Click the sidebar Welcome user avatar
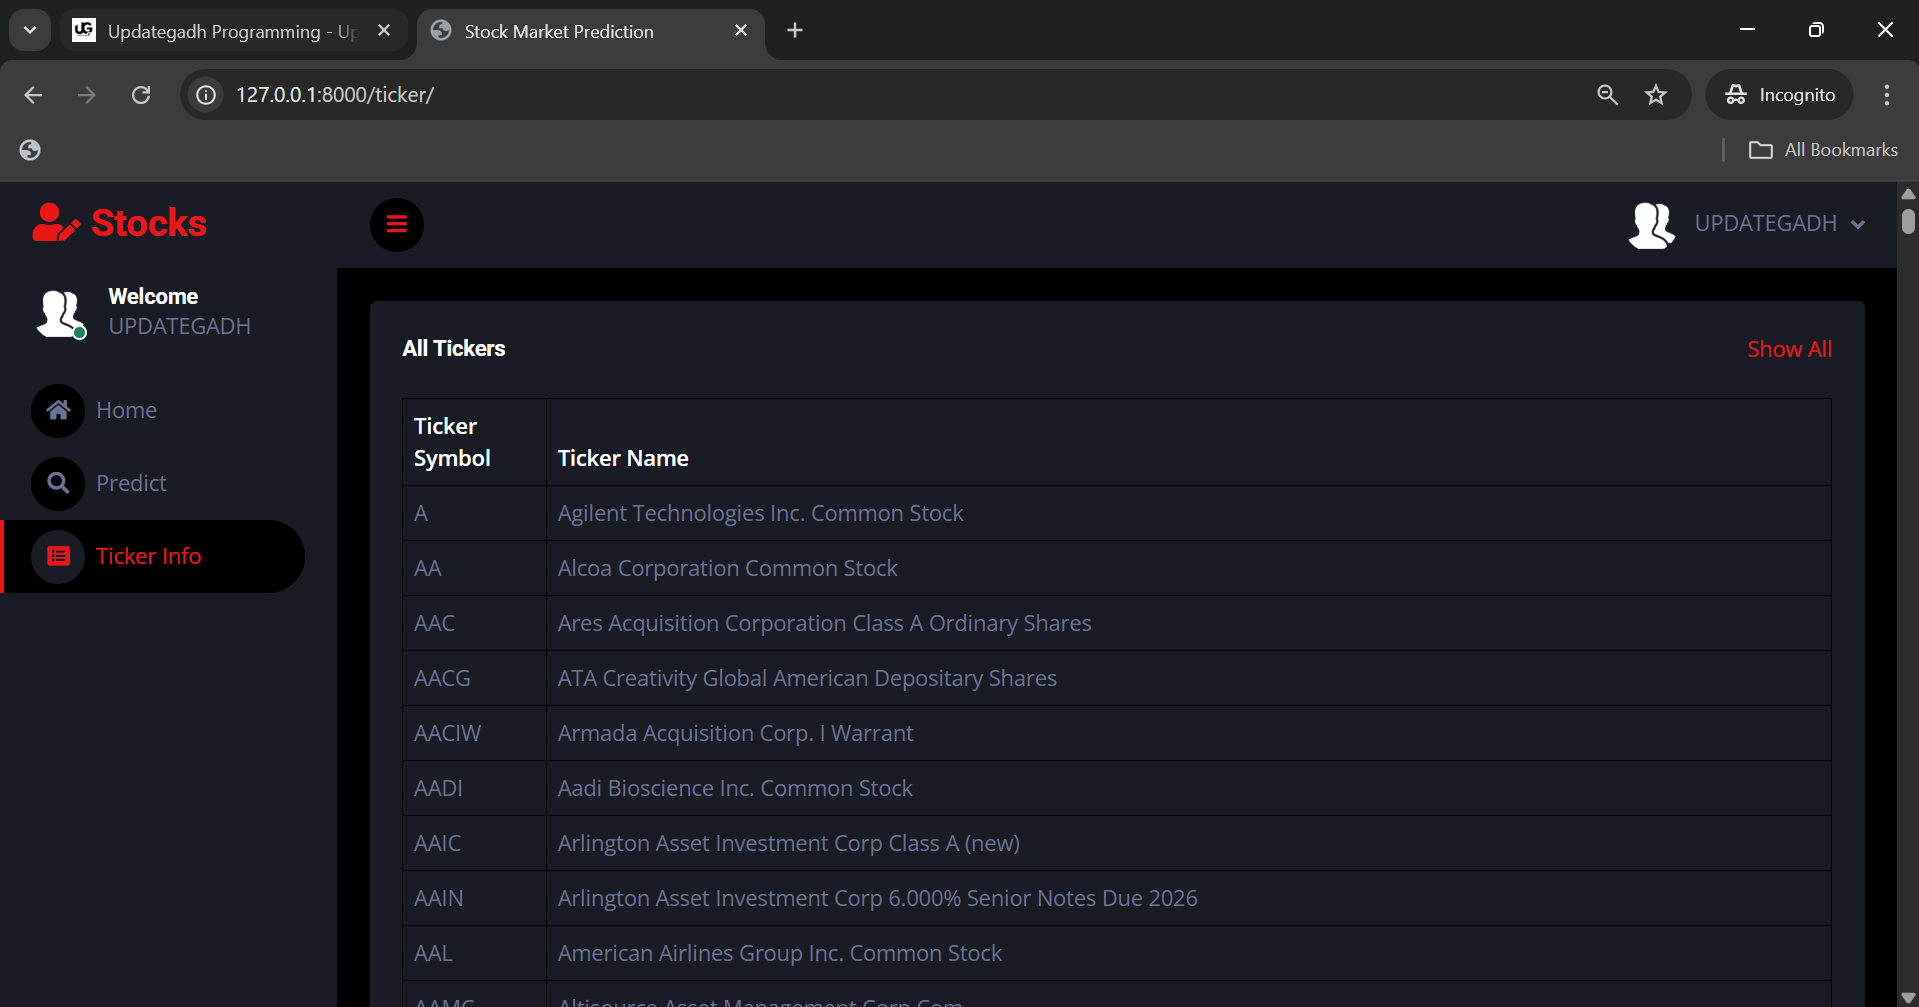Screen dimensions: 1919x1007 tap(60, 313)
